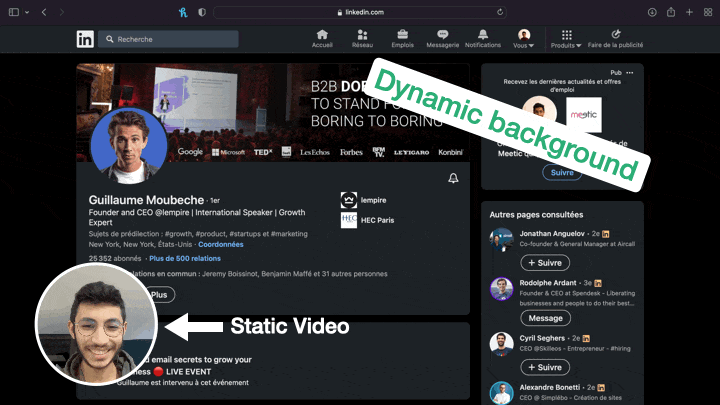Open the privacy shield report

pos(202,12)
